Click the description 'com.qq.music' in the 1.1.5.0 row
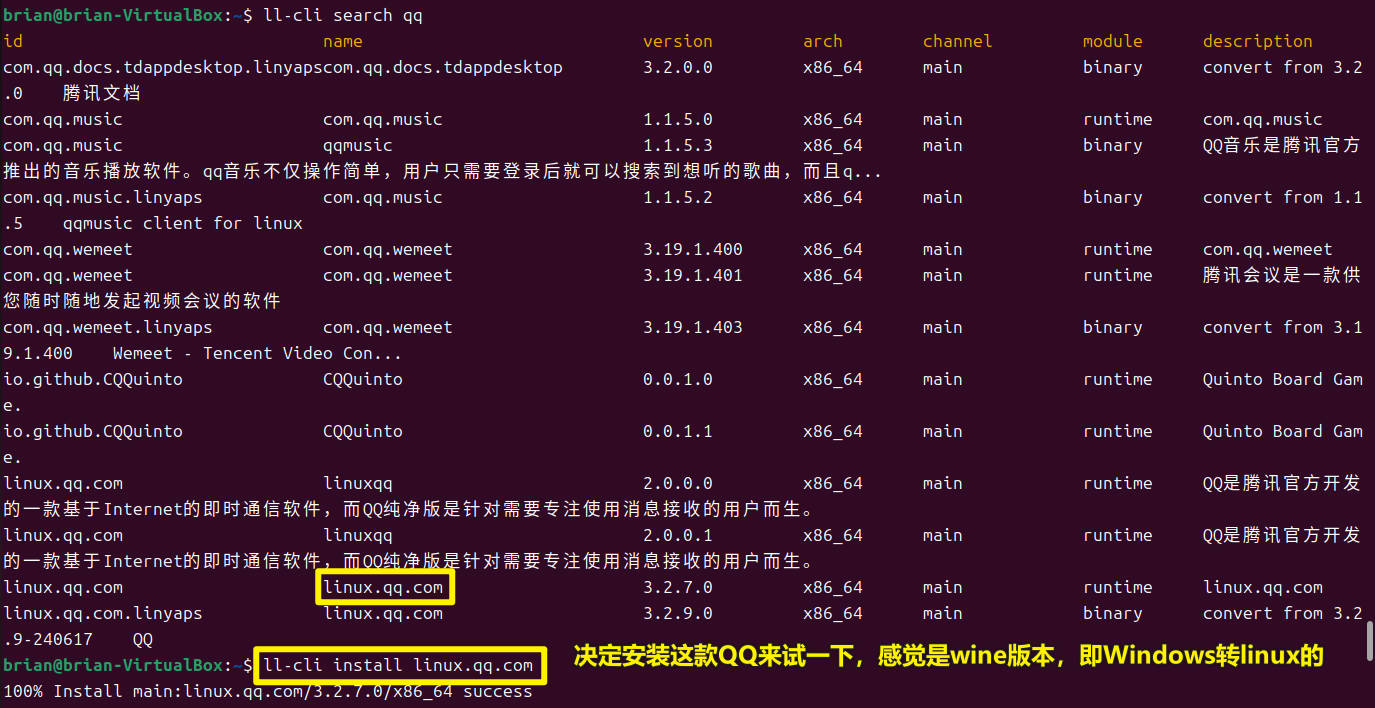Image resolution: width=1375 pixels, height=708 pixels. (1263, 120)
